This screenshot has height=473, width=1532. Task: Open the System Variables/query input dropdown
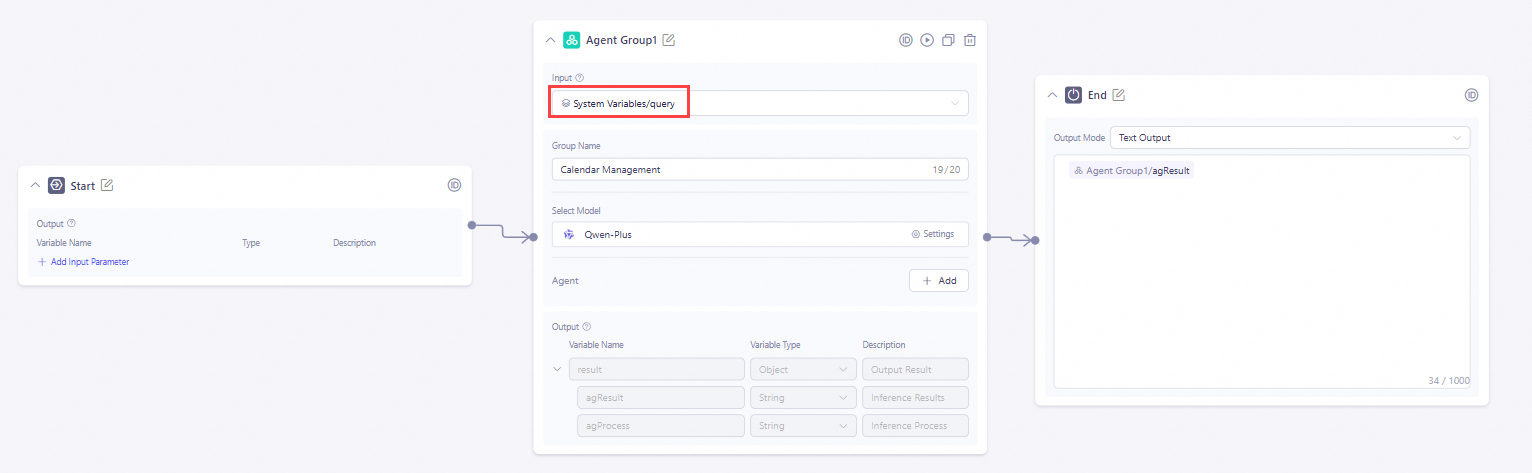760,103
